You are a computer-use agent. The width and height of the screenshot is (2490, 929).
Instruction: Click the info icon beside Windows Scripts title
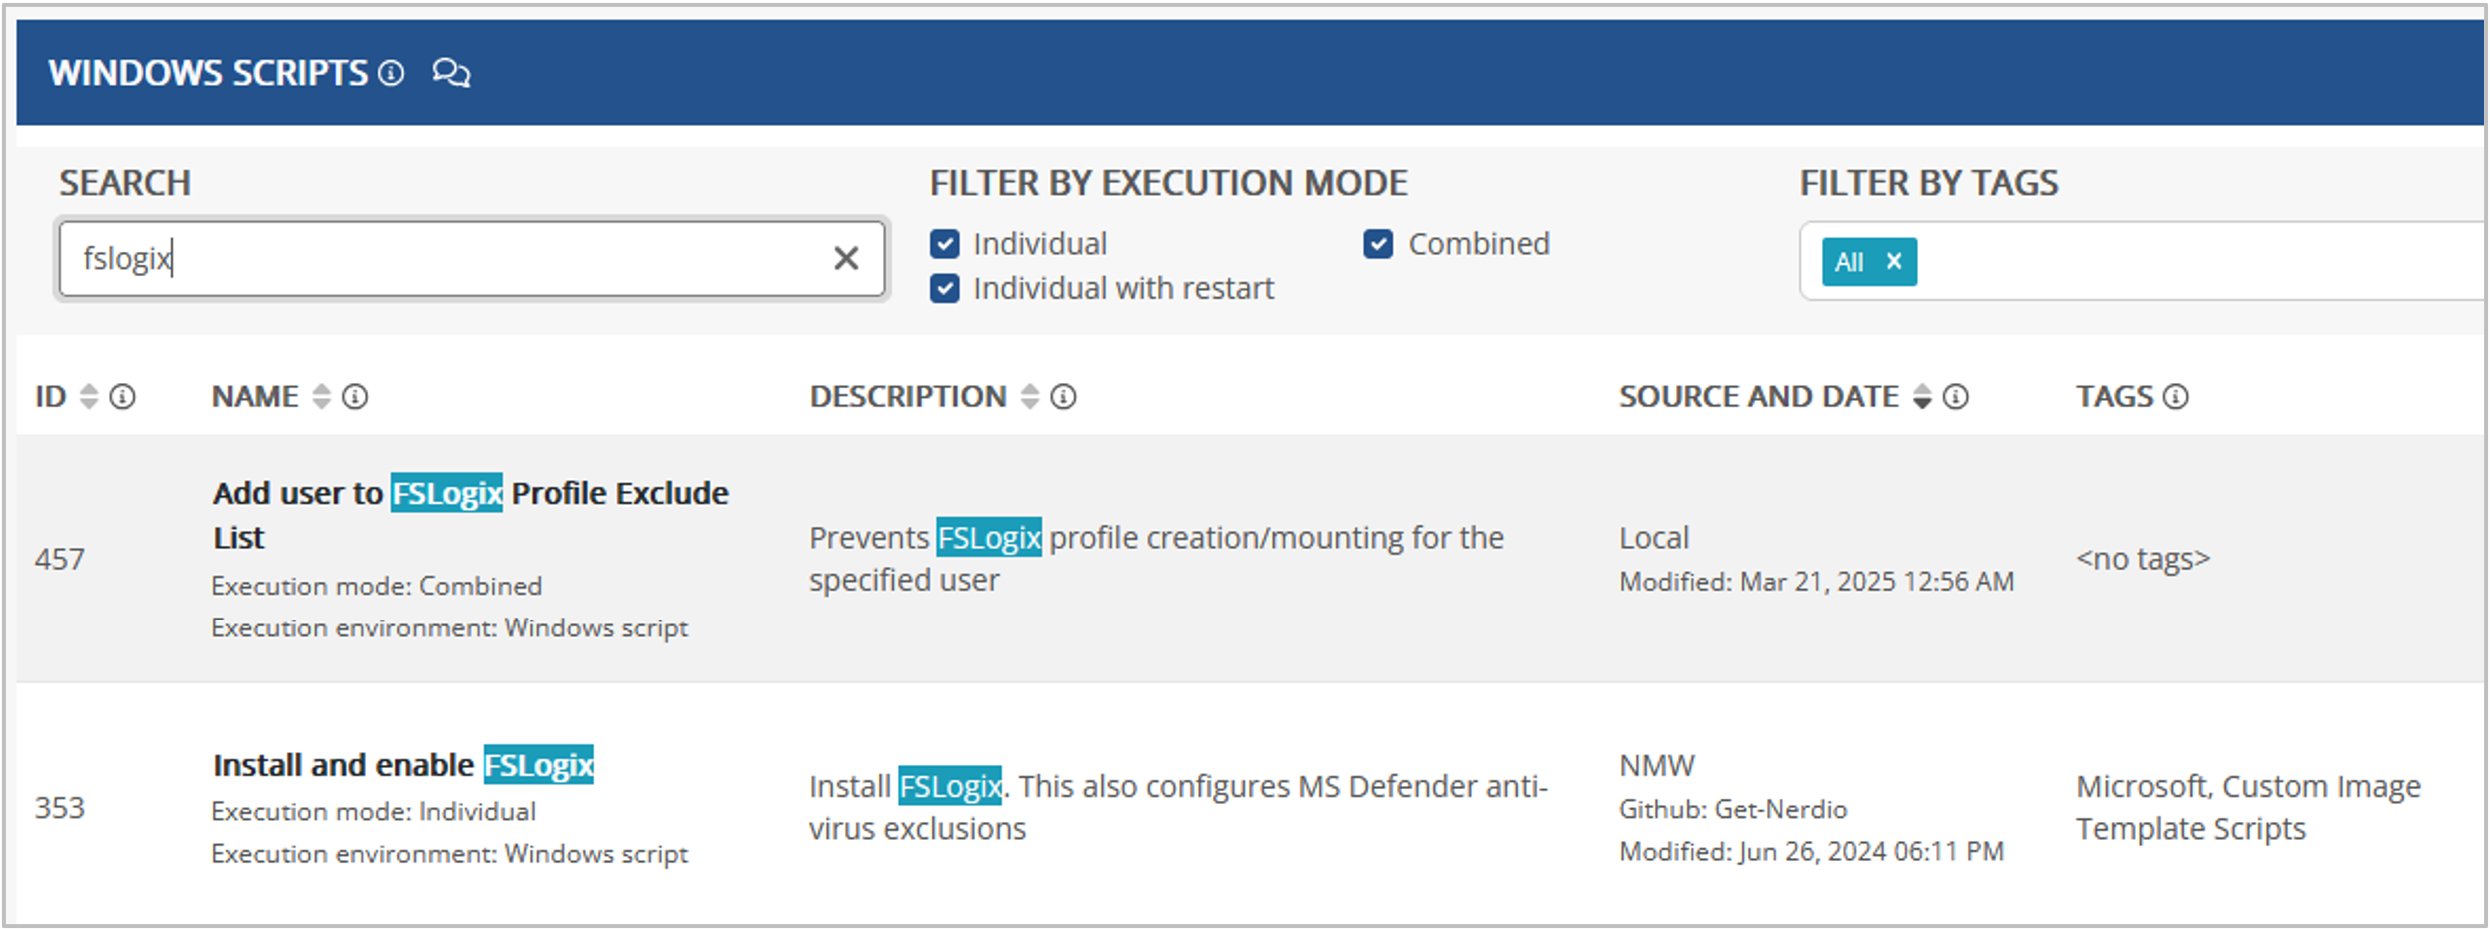pos(391,73)
